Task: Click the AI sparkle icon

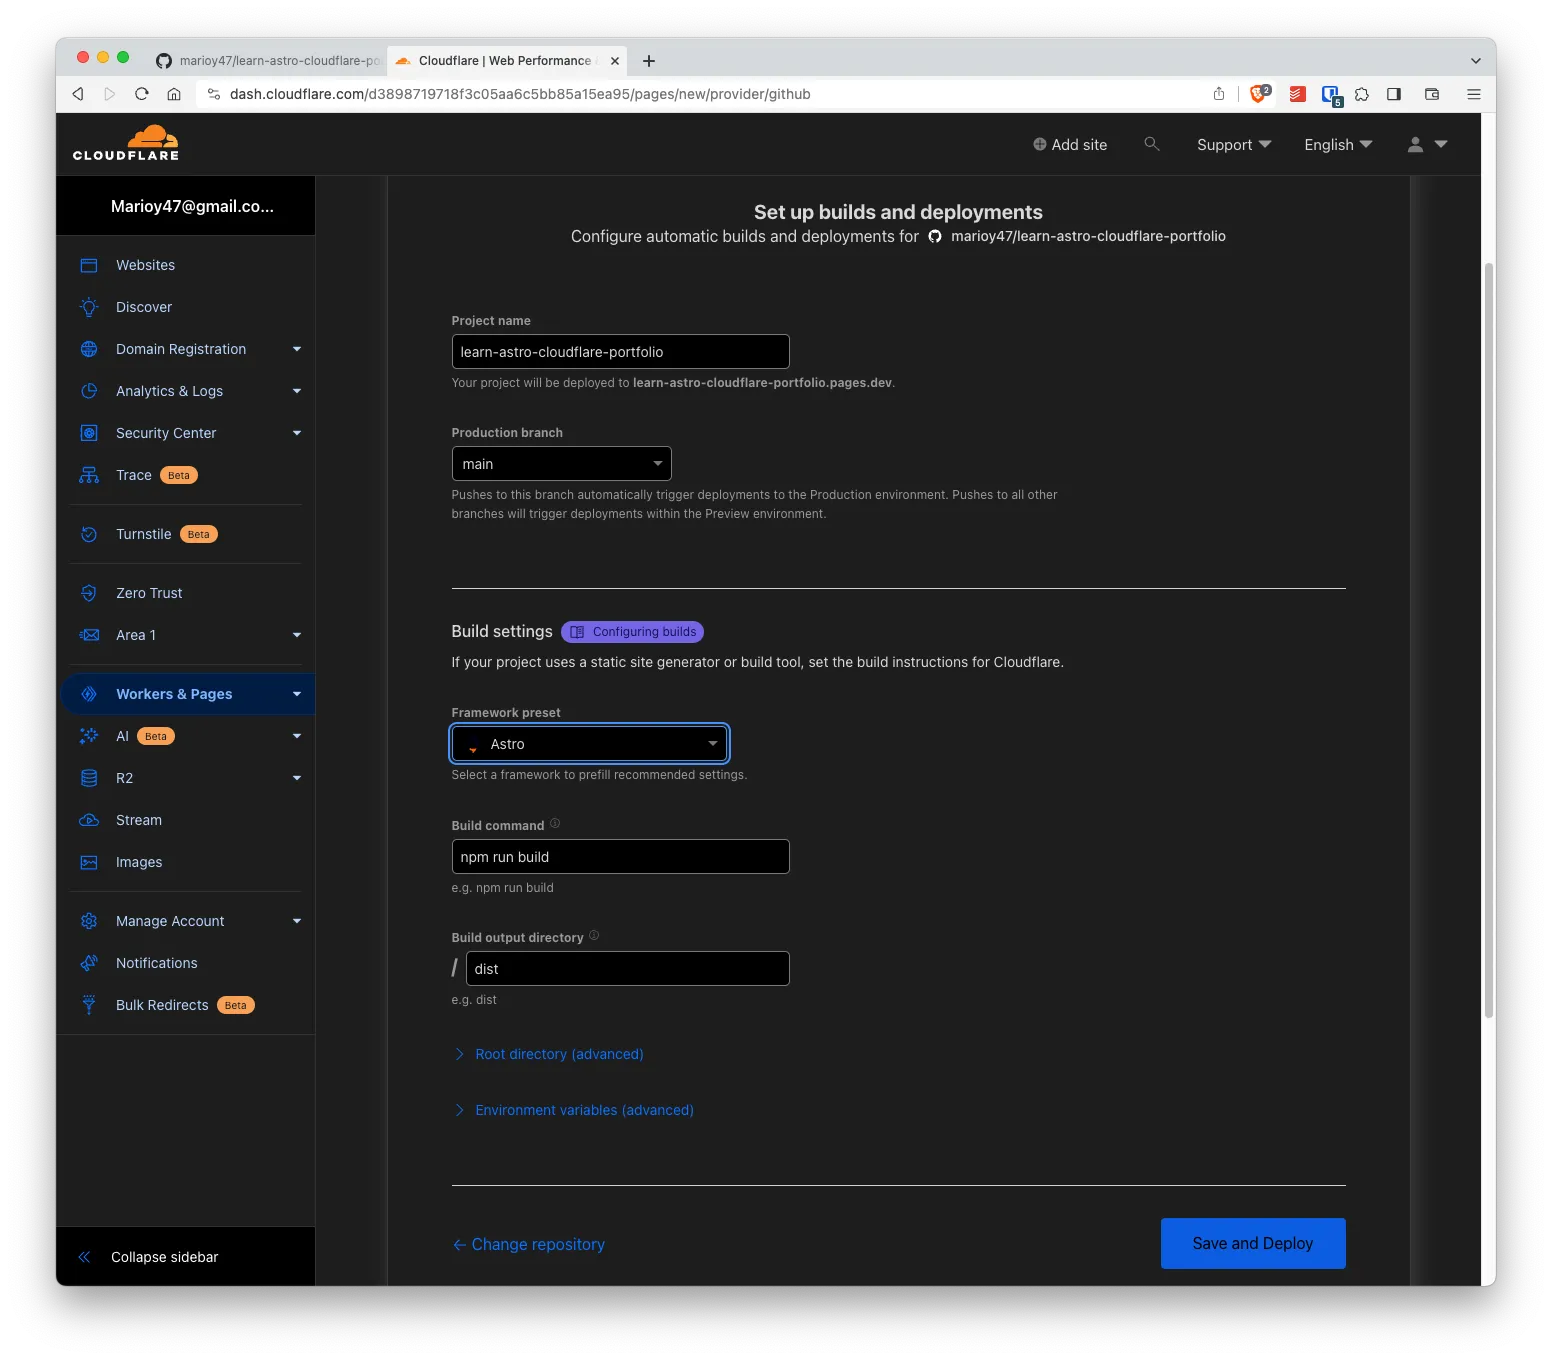Action: click(89, 736)
